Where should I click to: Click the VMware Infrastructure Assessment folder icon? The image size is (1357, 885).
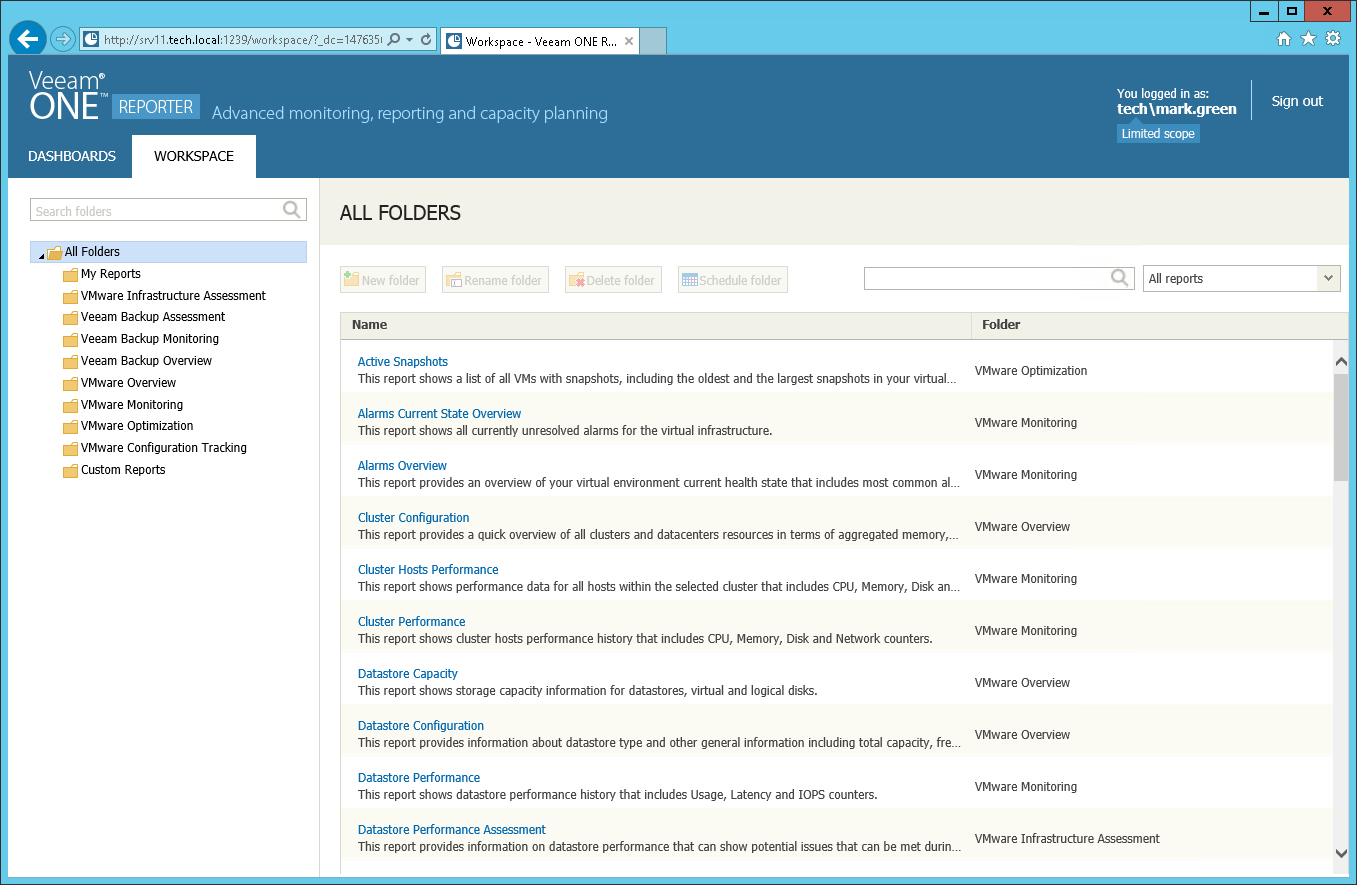tap(70, 297)
